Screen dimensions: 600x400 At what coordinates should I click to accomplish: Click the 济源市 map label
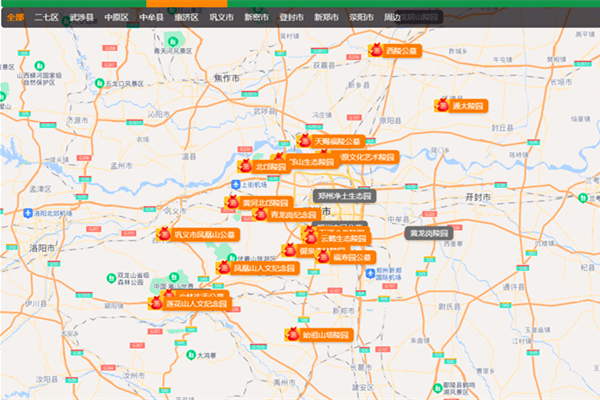pos(77,120)
